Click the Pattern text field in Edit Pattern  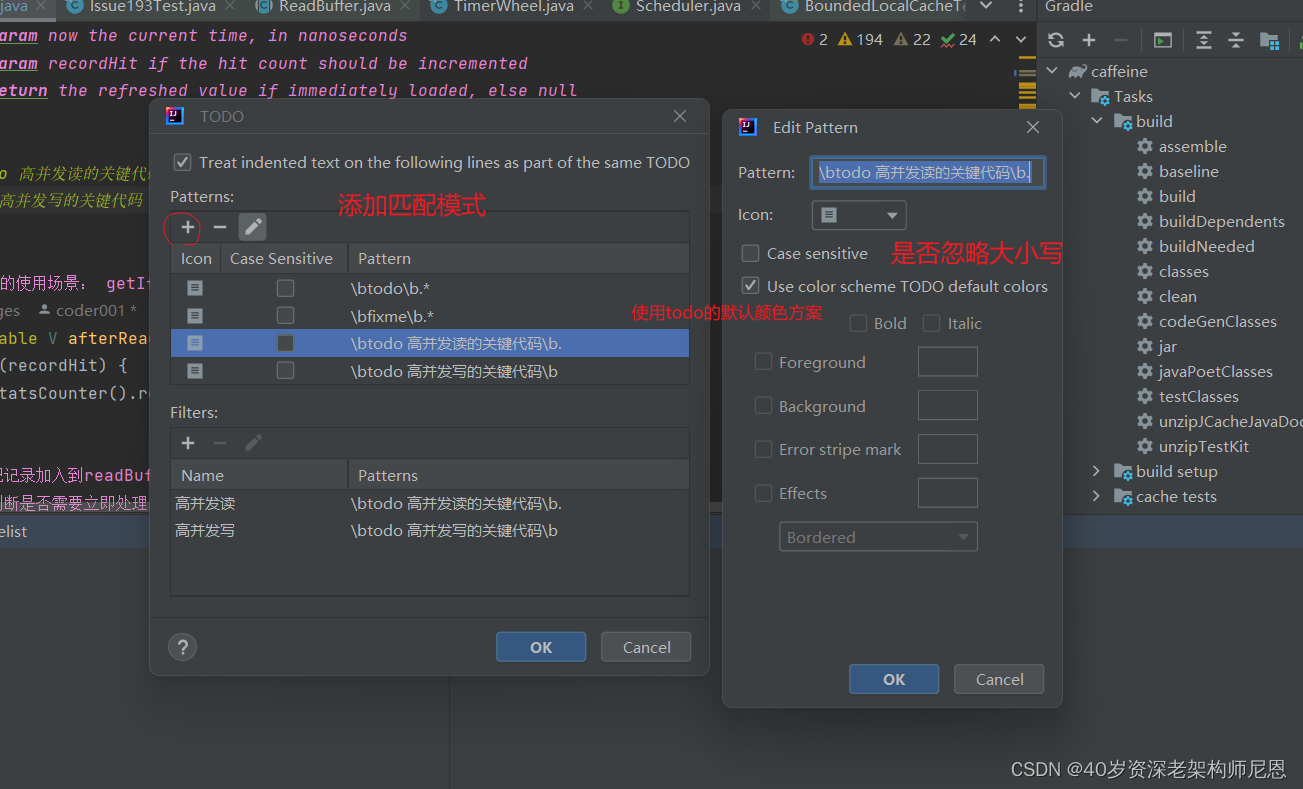(928, 172)
